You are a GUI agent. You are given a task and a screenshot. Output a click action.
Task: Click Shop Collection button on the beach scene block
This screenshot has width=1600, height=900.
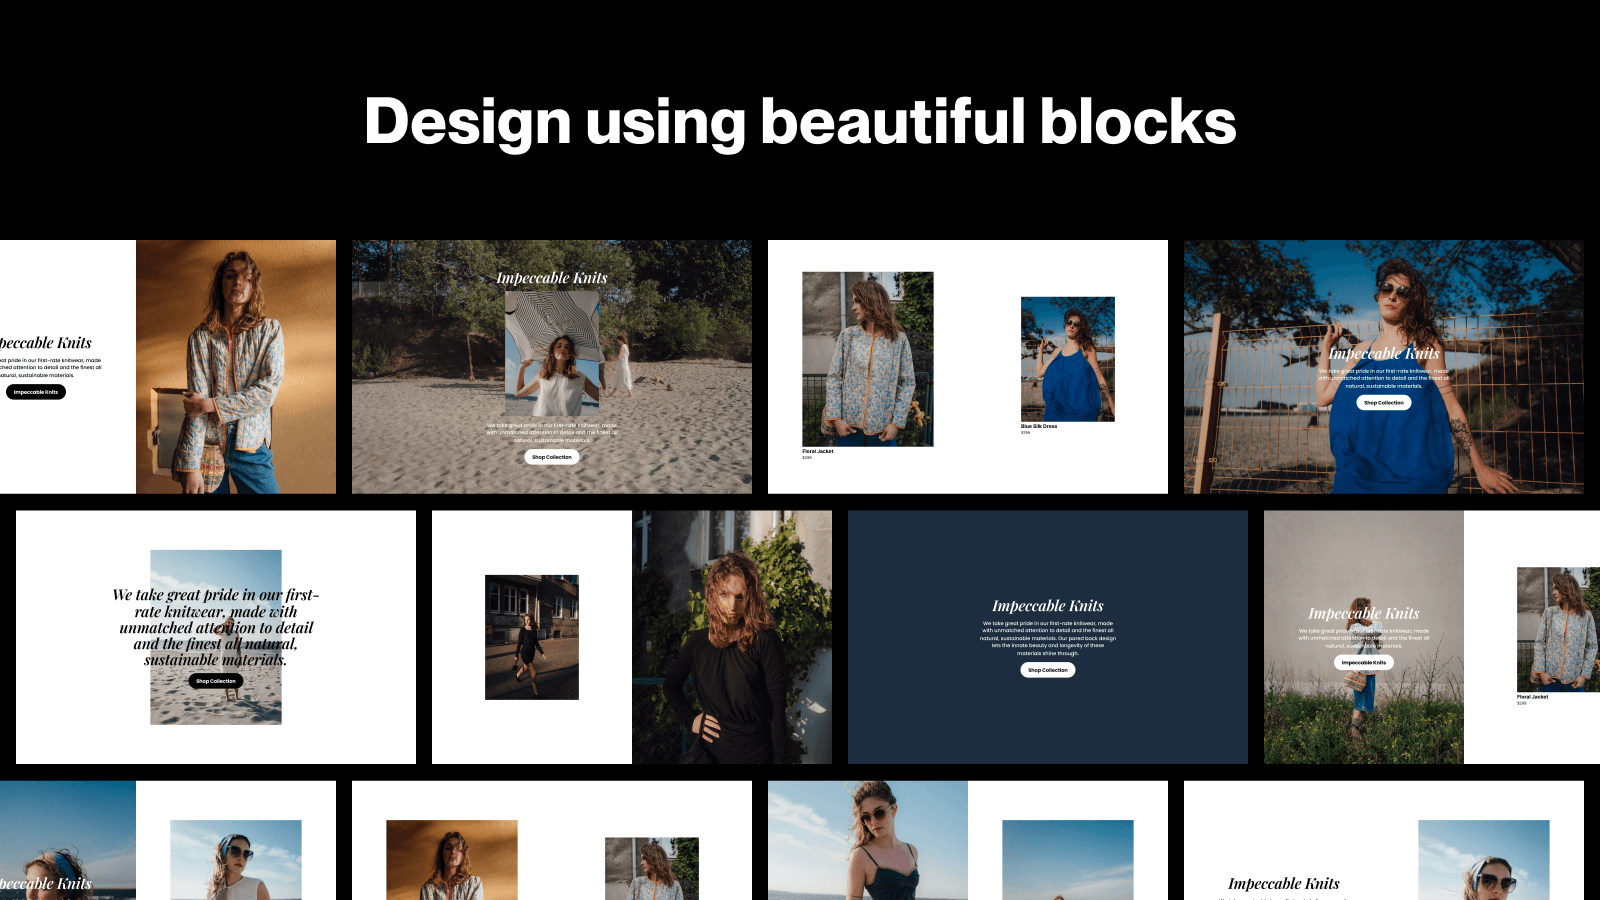pos(551,456)
